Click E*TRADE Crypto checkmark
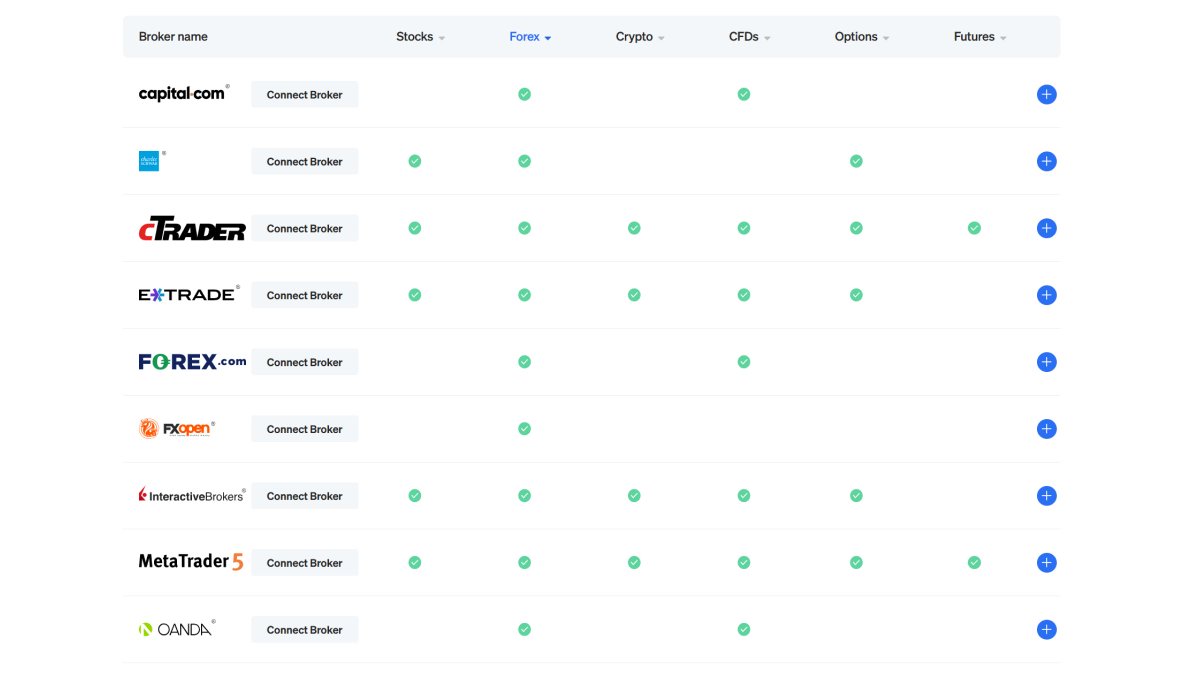This screenshot has width=1200, height=675. point(634,295)
